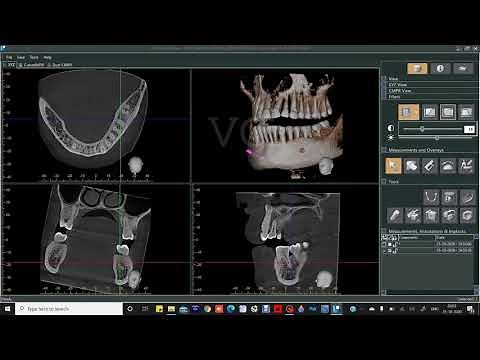Viewport: 480px width, 360px height.
Task: Open the Windows Start menu
Action: (x=7, y=309)
